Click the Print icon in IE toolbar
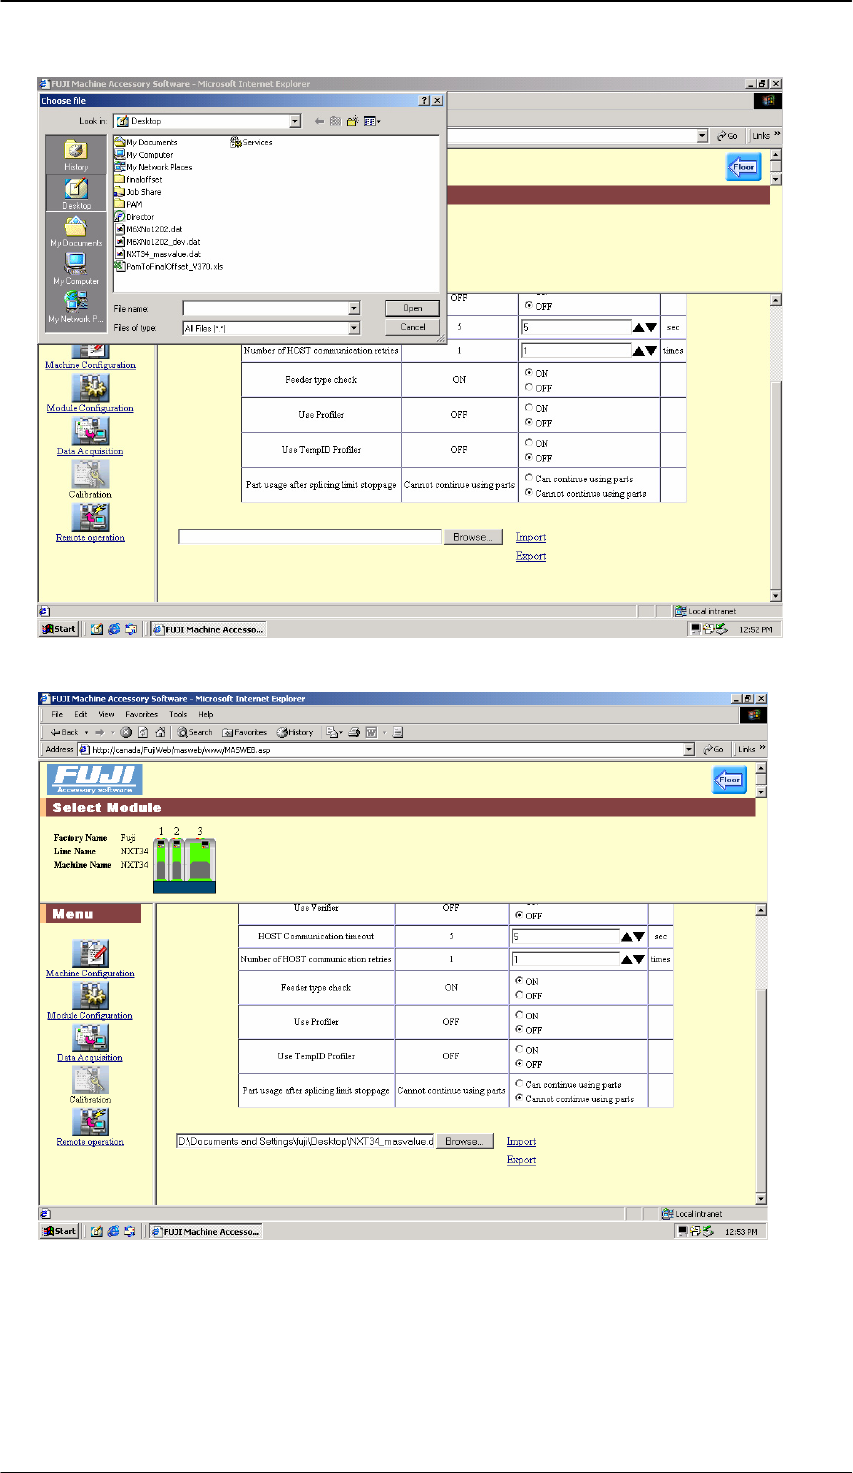Screen dimensions: 853x1473 click(353, 732)
